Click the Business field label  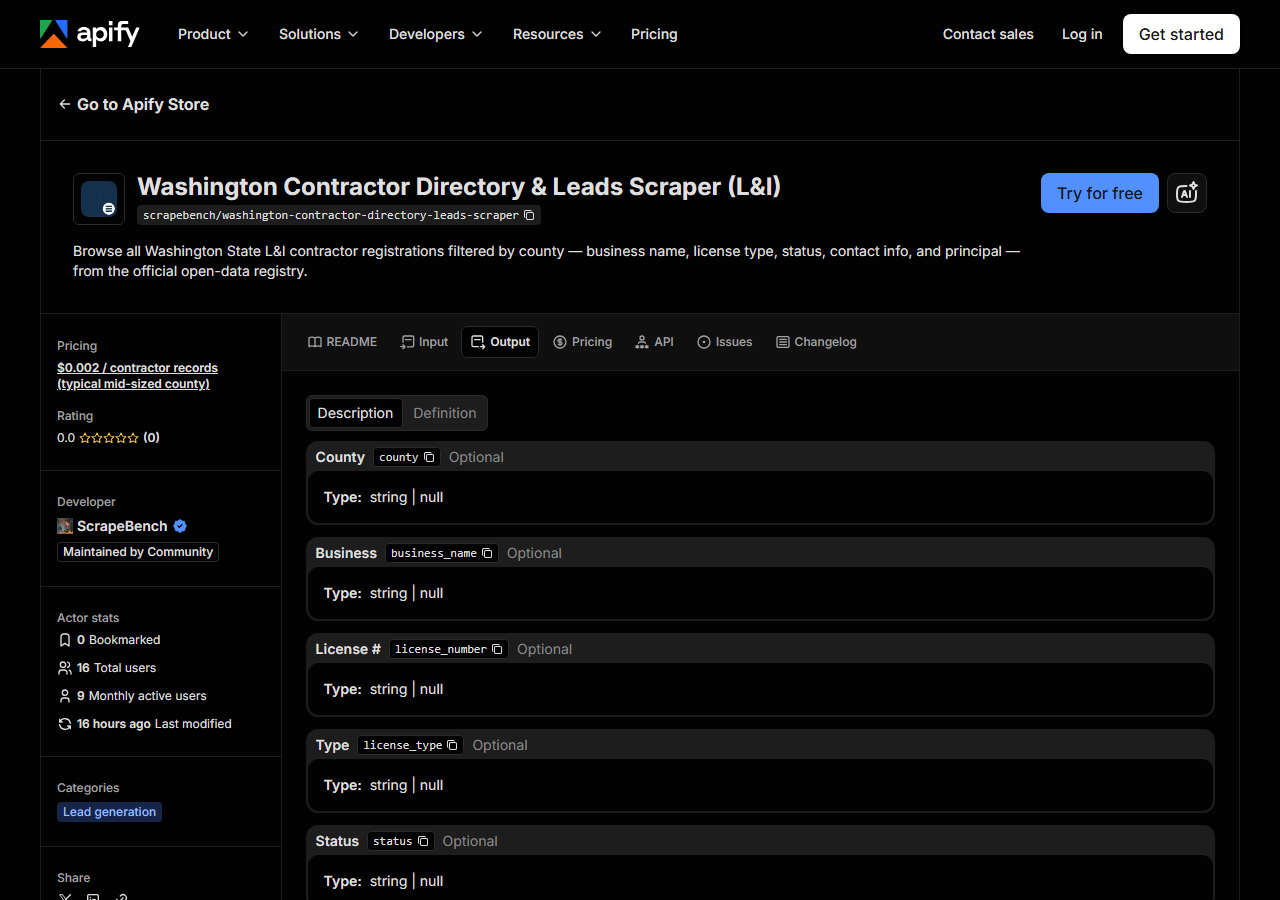click(346, 553)
